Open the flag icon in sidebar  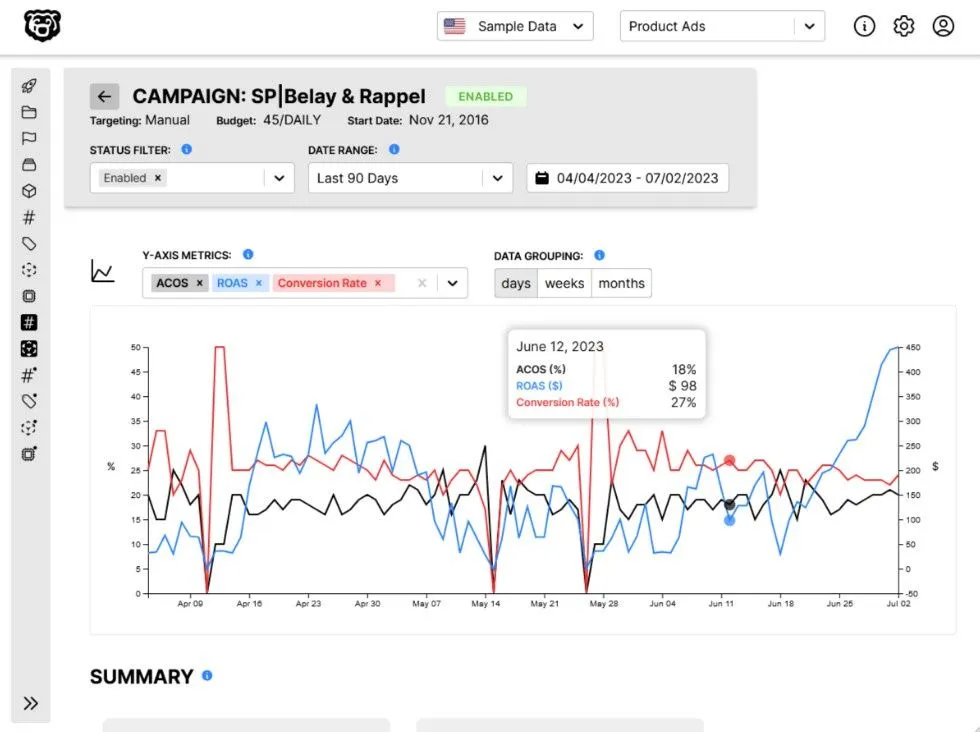point(29,139)
